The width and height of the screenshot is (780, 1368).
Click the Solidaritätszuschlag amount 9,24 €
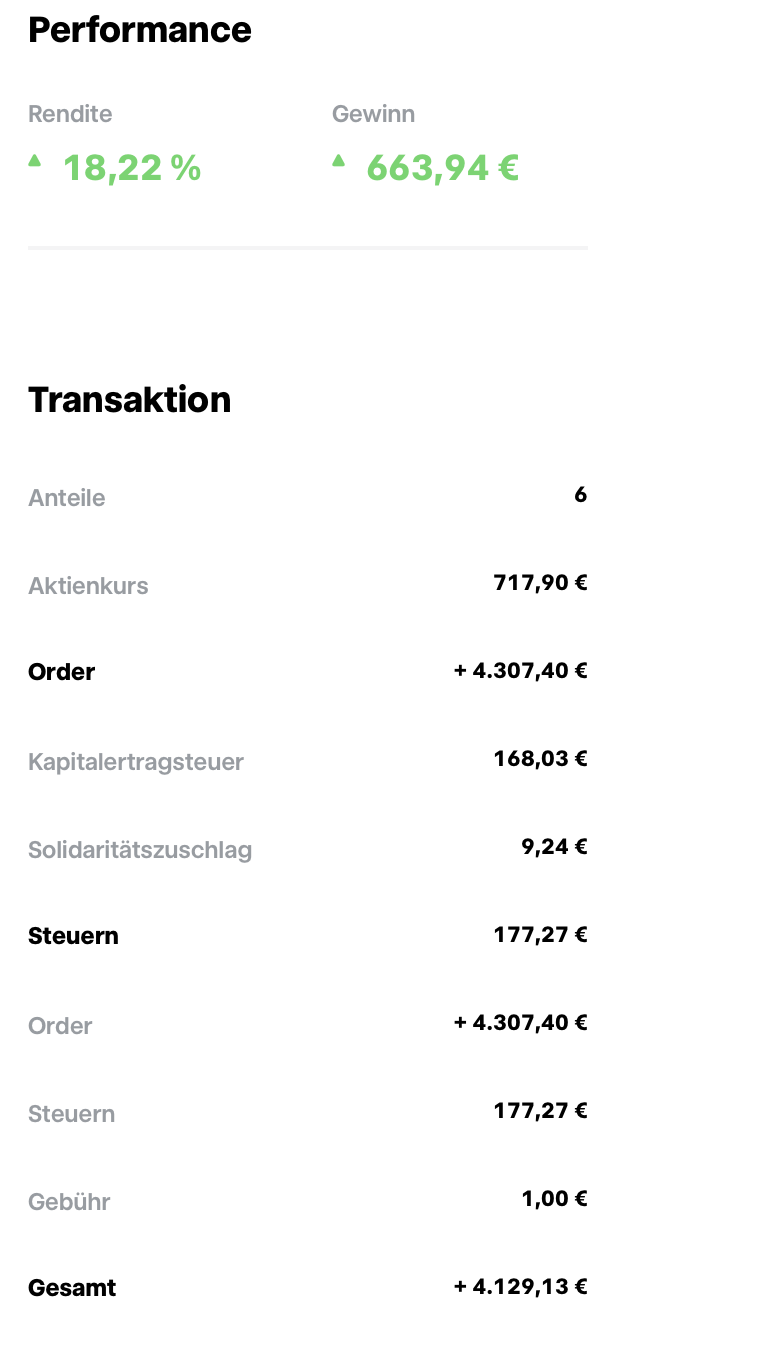pyautogui.click(x=553, y=847)
